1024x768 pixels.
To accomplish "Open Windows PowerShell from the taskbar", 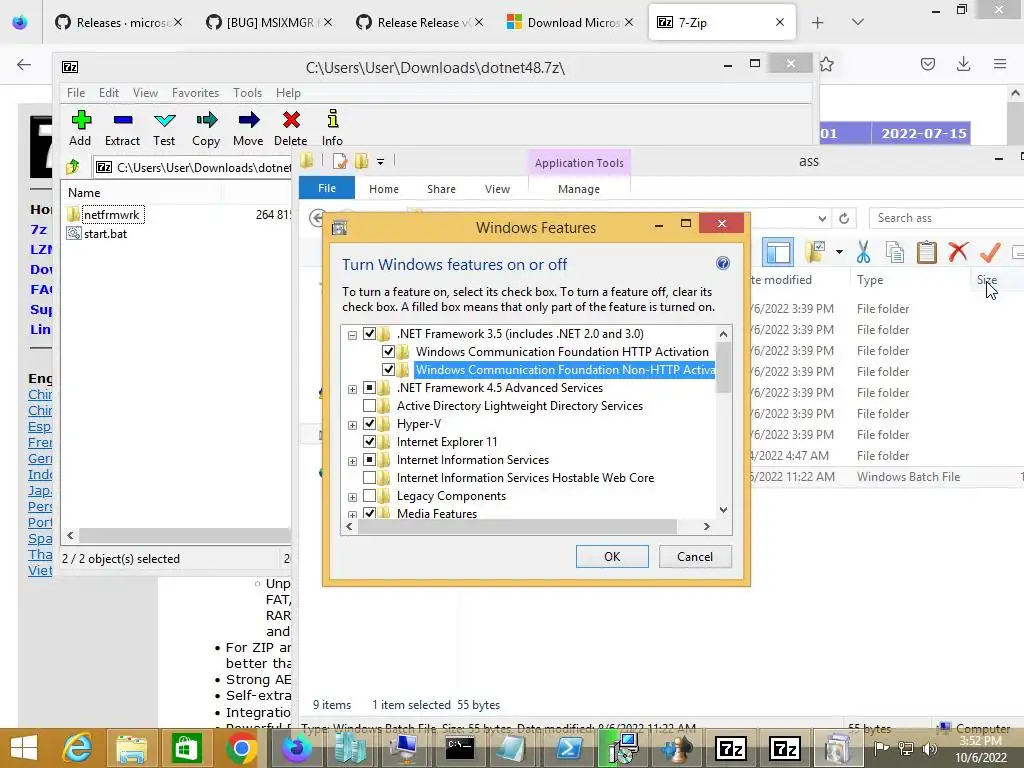I will coord(569,748).
